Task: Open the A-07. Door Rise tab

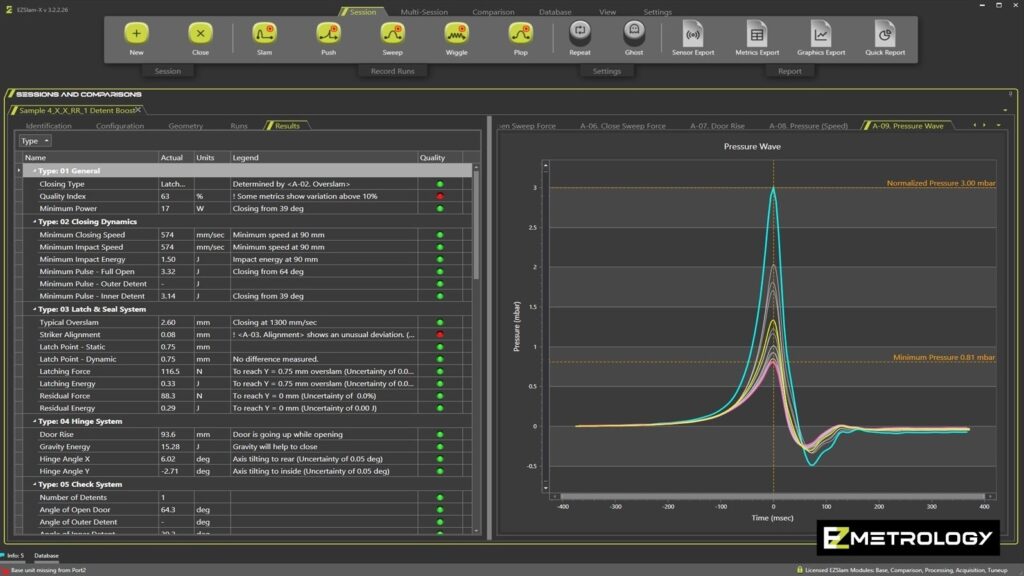Action: point(717,126)
